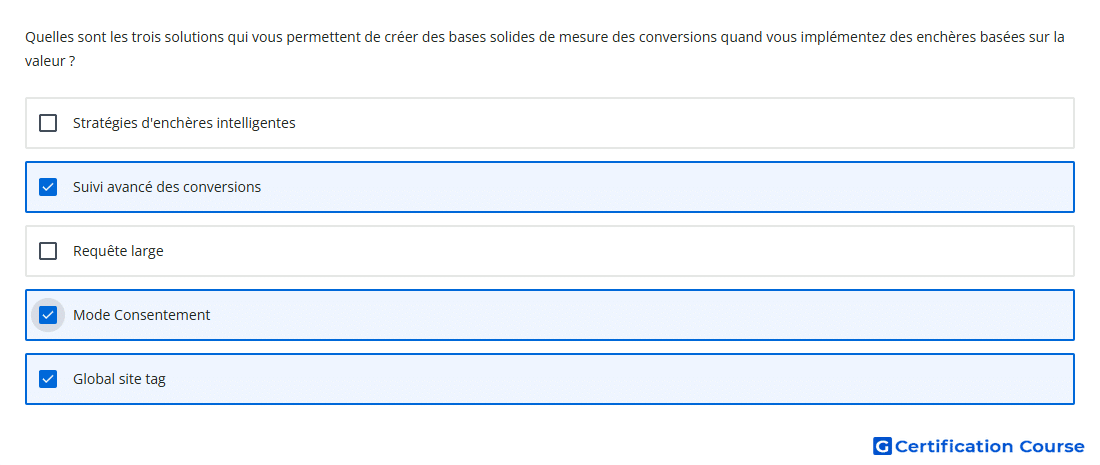Click the words "valeur ?" ending the question
This screenshot has height=465, width=1100.
50,61
